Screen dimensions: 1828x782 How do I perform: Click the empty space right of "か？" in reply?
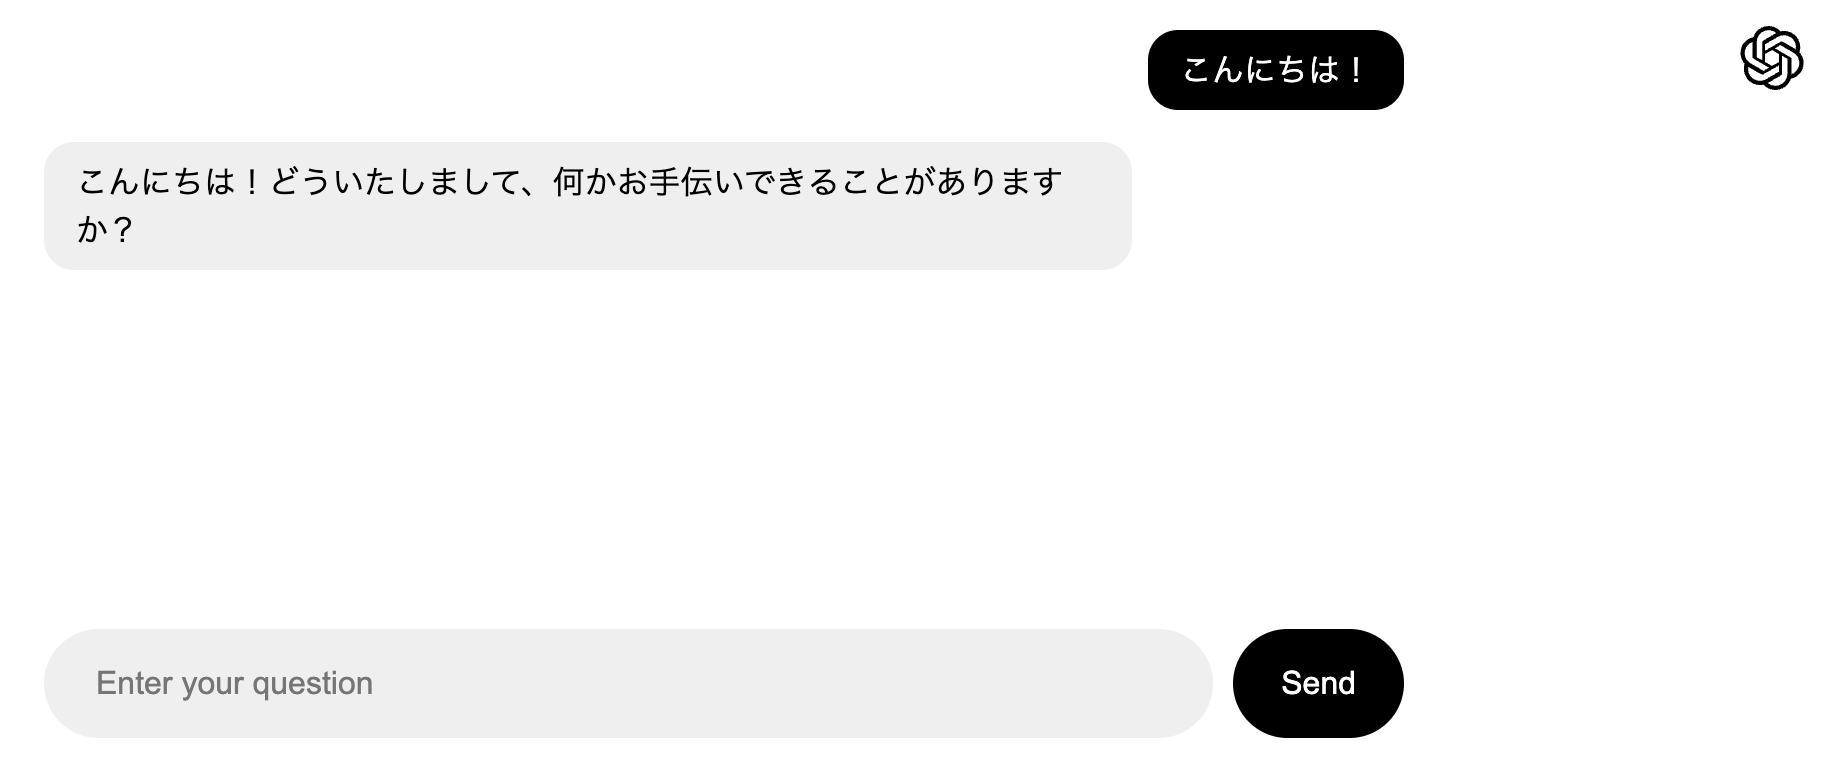600,230
